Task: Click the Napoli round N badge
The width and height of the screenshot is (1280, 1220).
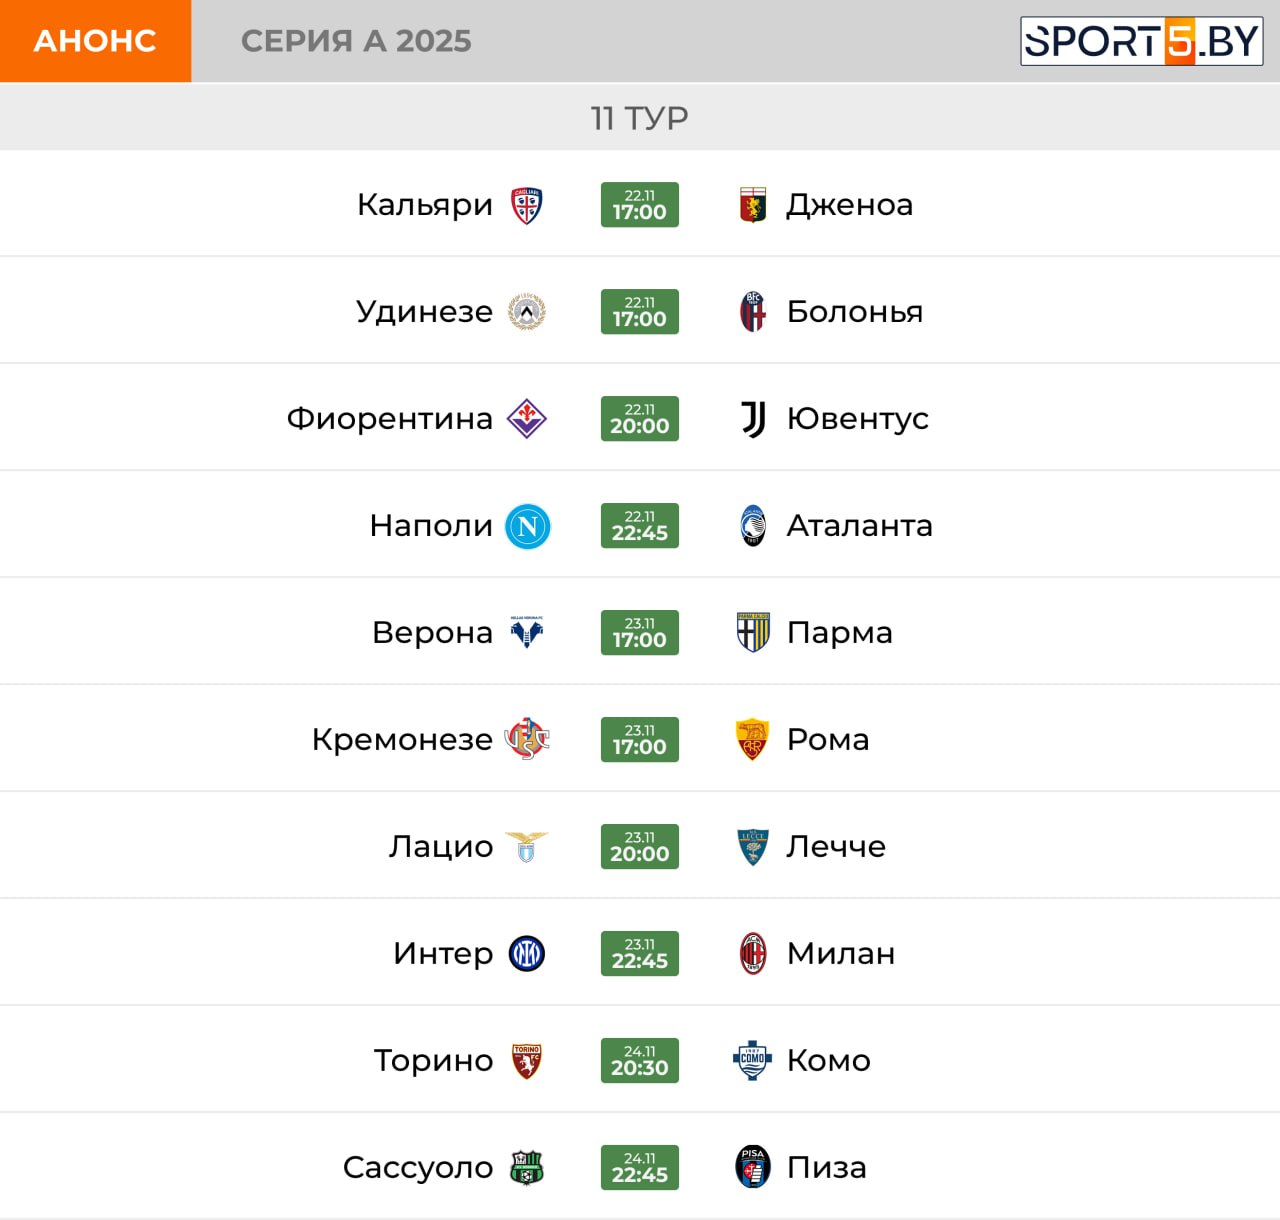Action: (528, 526)
